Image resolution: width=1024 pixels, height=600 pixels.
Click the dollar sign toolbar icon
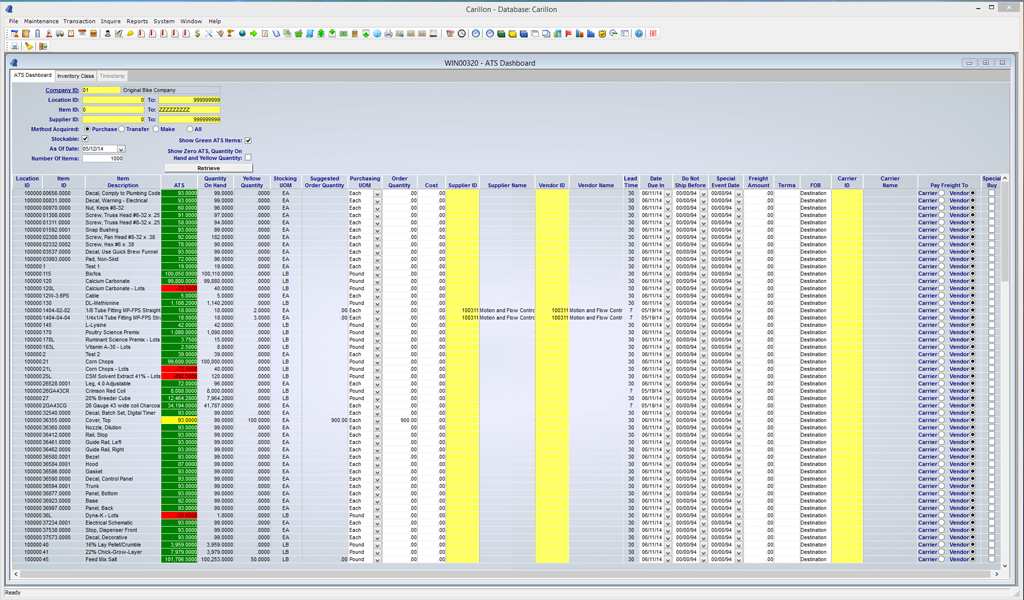click(197, 34)
